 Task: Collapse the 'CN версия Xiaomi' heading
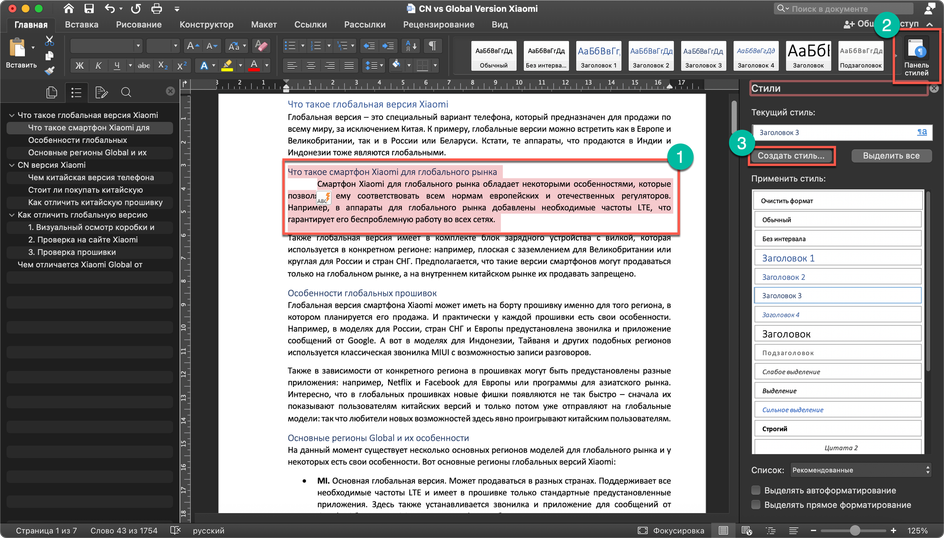pyautogui.click(x=11, y=165)
